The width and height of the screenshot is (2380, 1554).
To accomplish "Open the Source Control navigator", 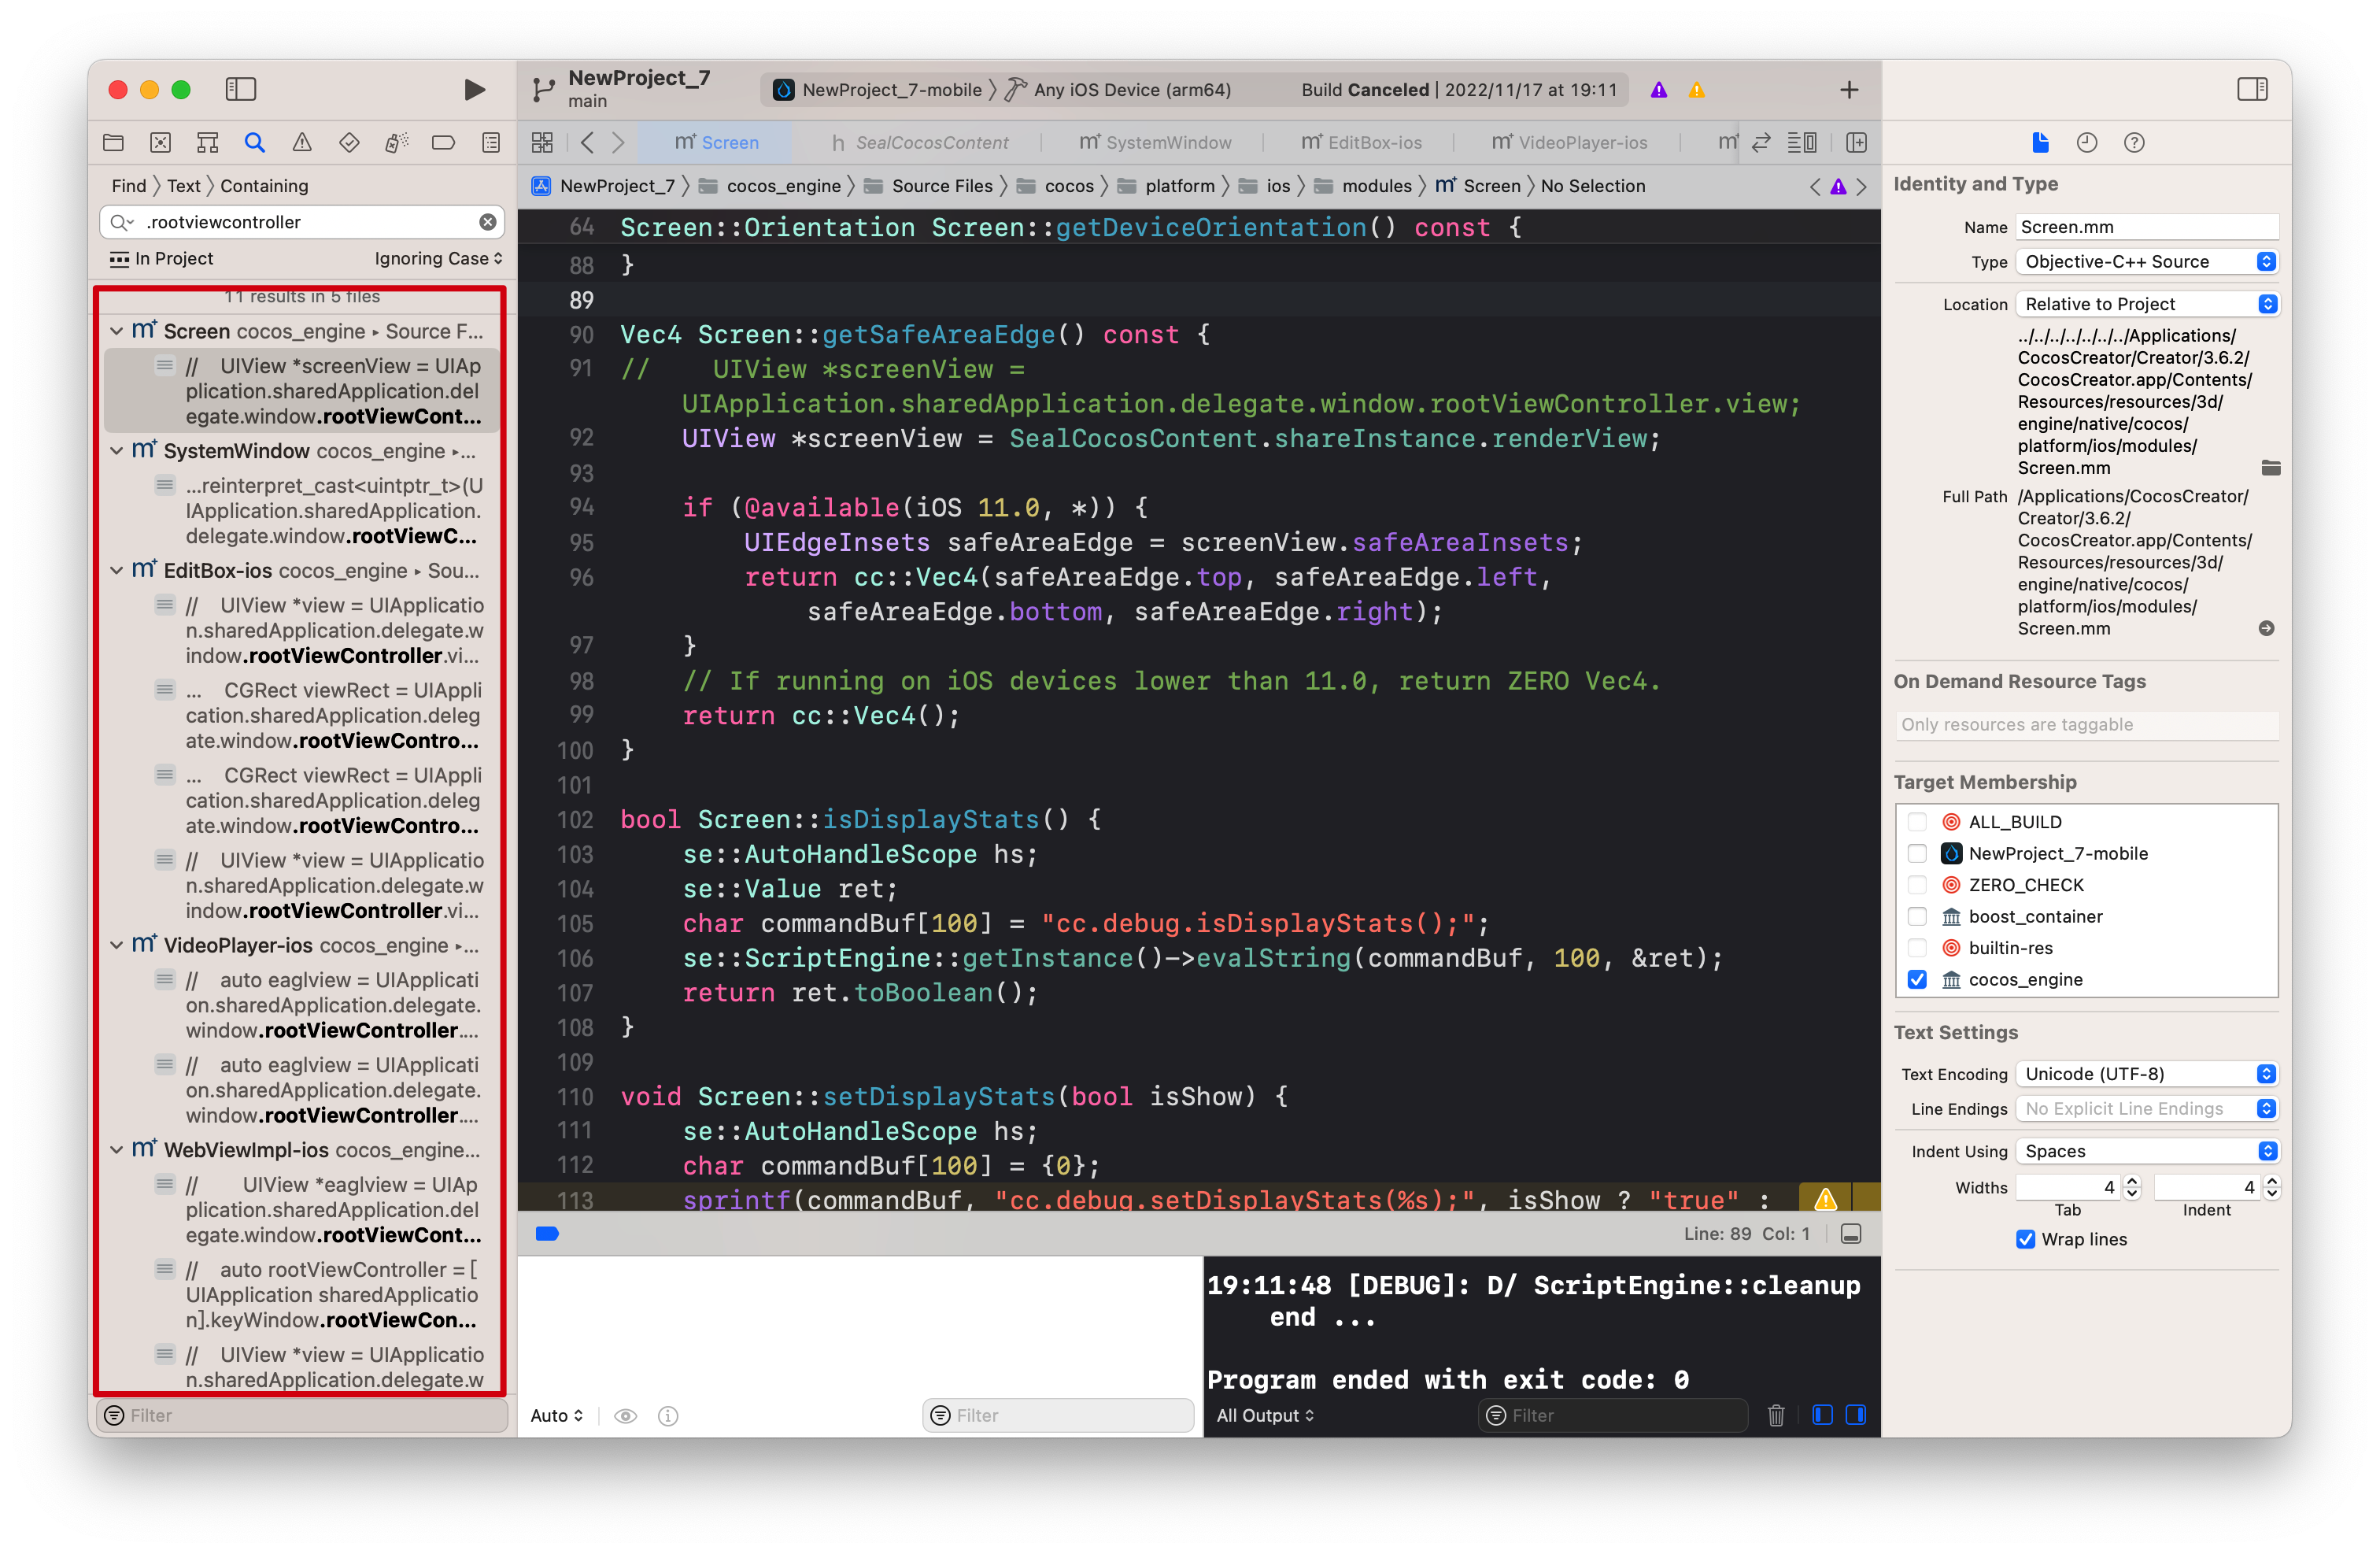I will (x=160, y=142).
